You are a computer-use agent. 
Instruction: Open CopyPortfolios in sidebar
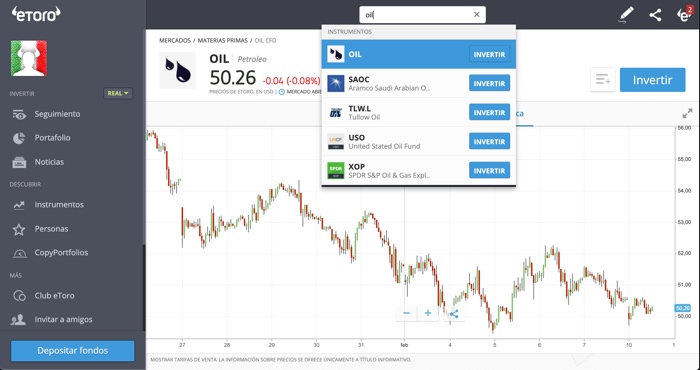tap(61, 253)
